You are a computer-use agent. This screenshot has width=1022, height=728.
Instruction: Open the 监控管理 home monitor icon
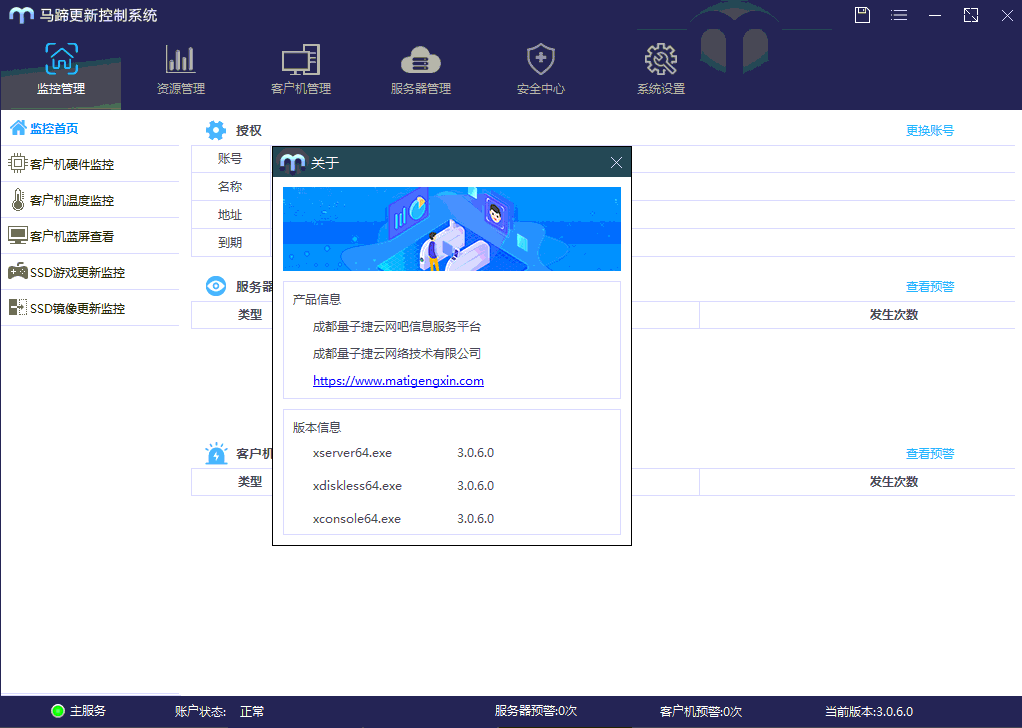tap(61, 59)
